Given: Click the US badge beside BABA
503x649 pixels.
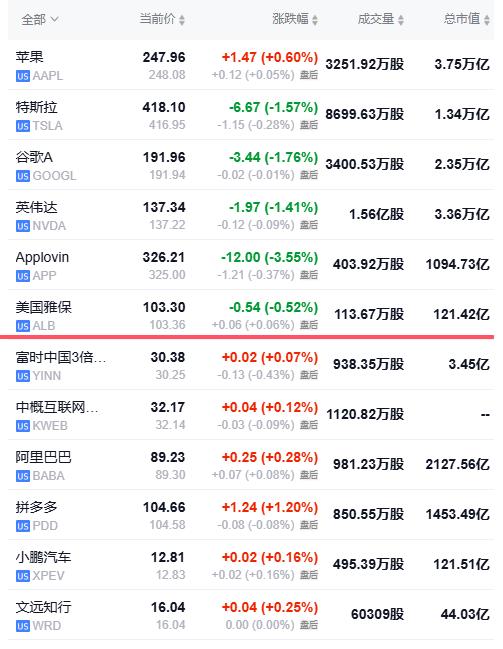Looking at the screenshot, I should tap(23, 476).
